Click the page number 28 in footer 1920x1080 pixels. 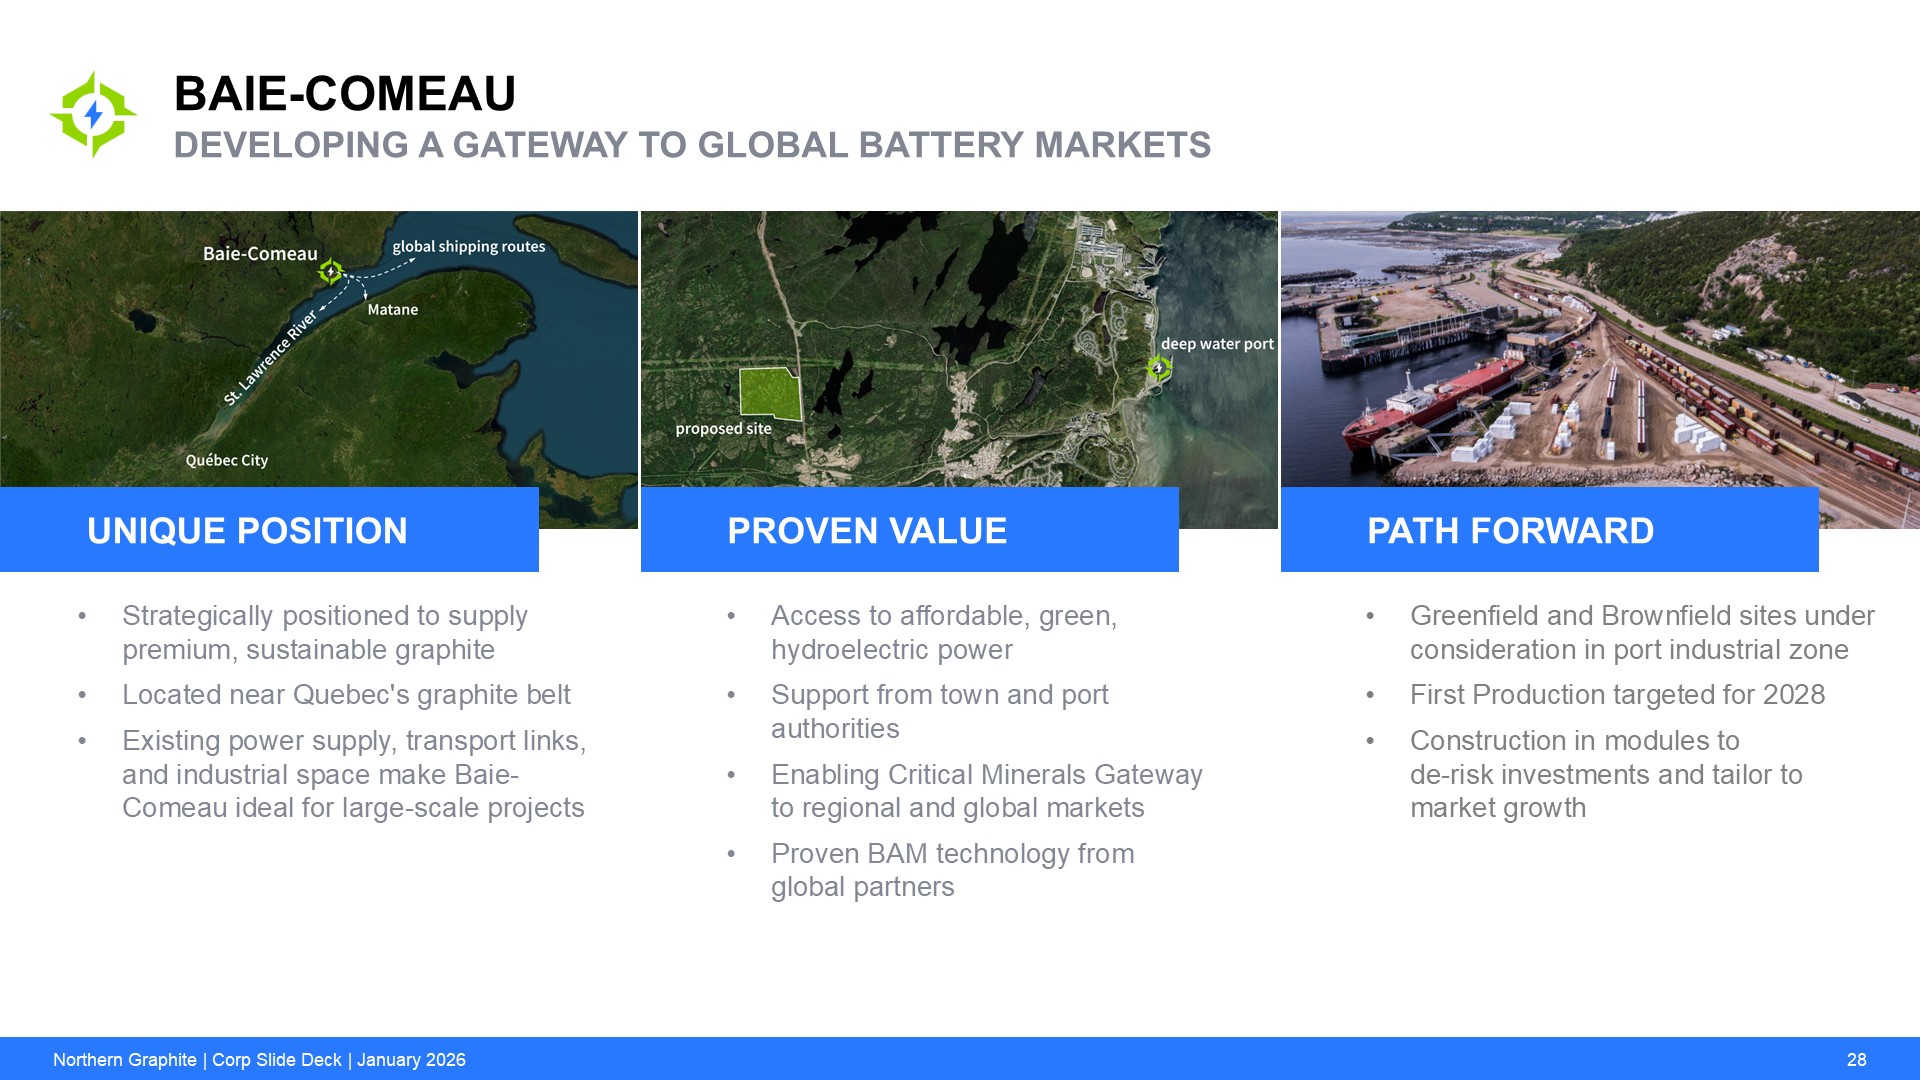point(1856,1060)
